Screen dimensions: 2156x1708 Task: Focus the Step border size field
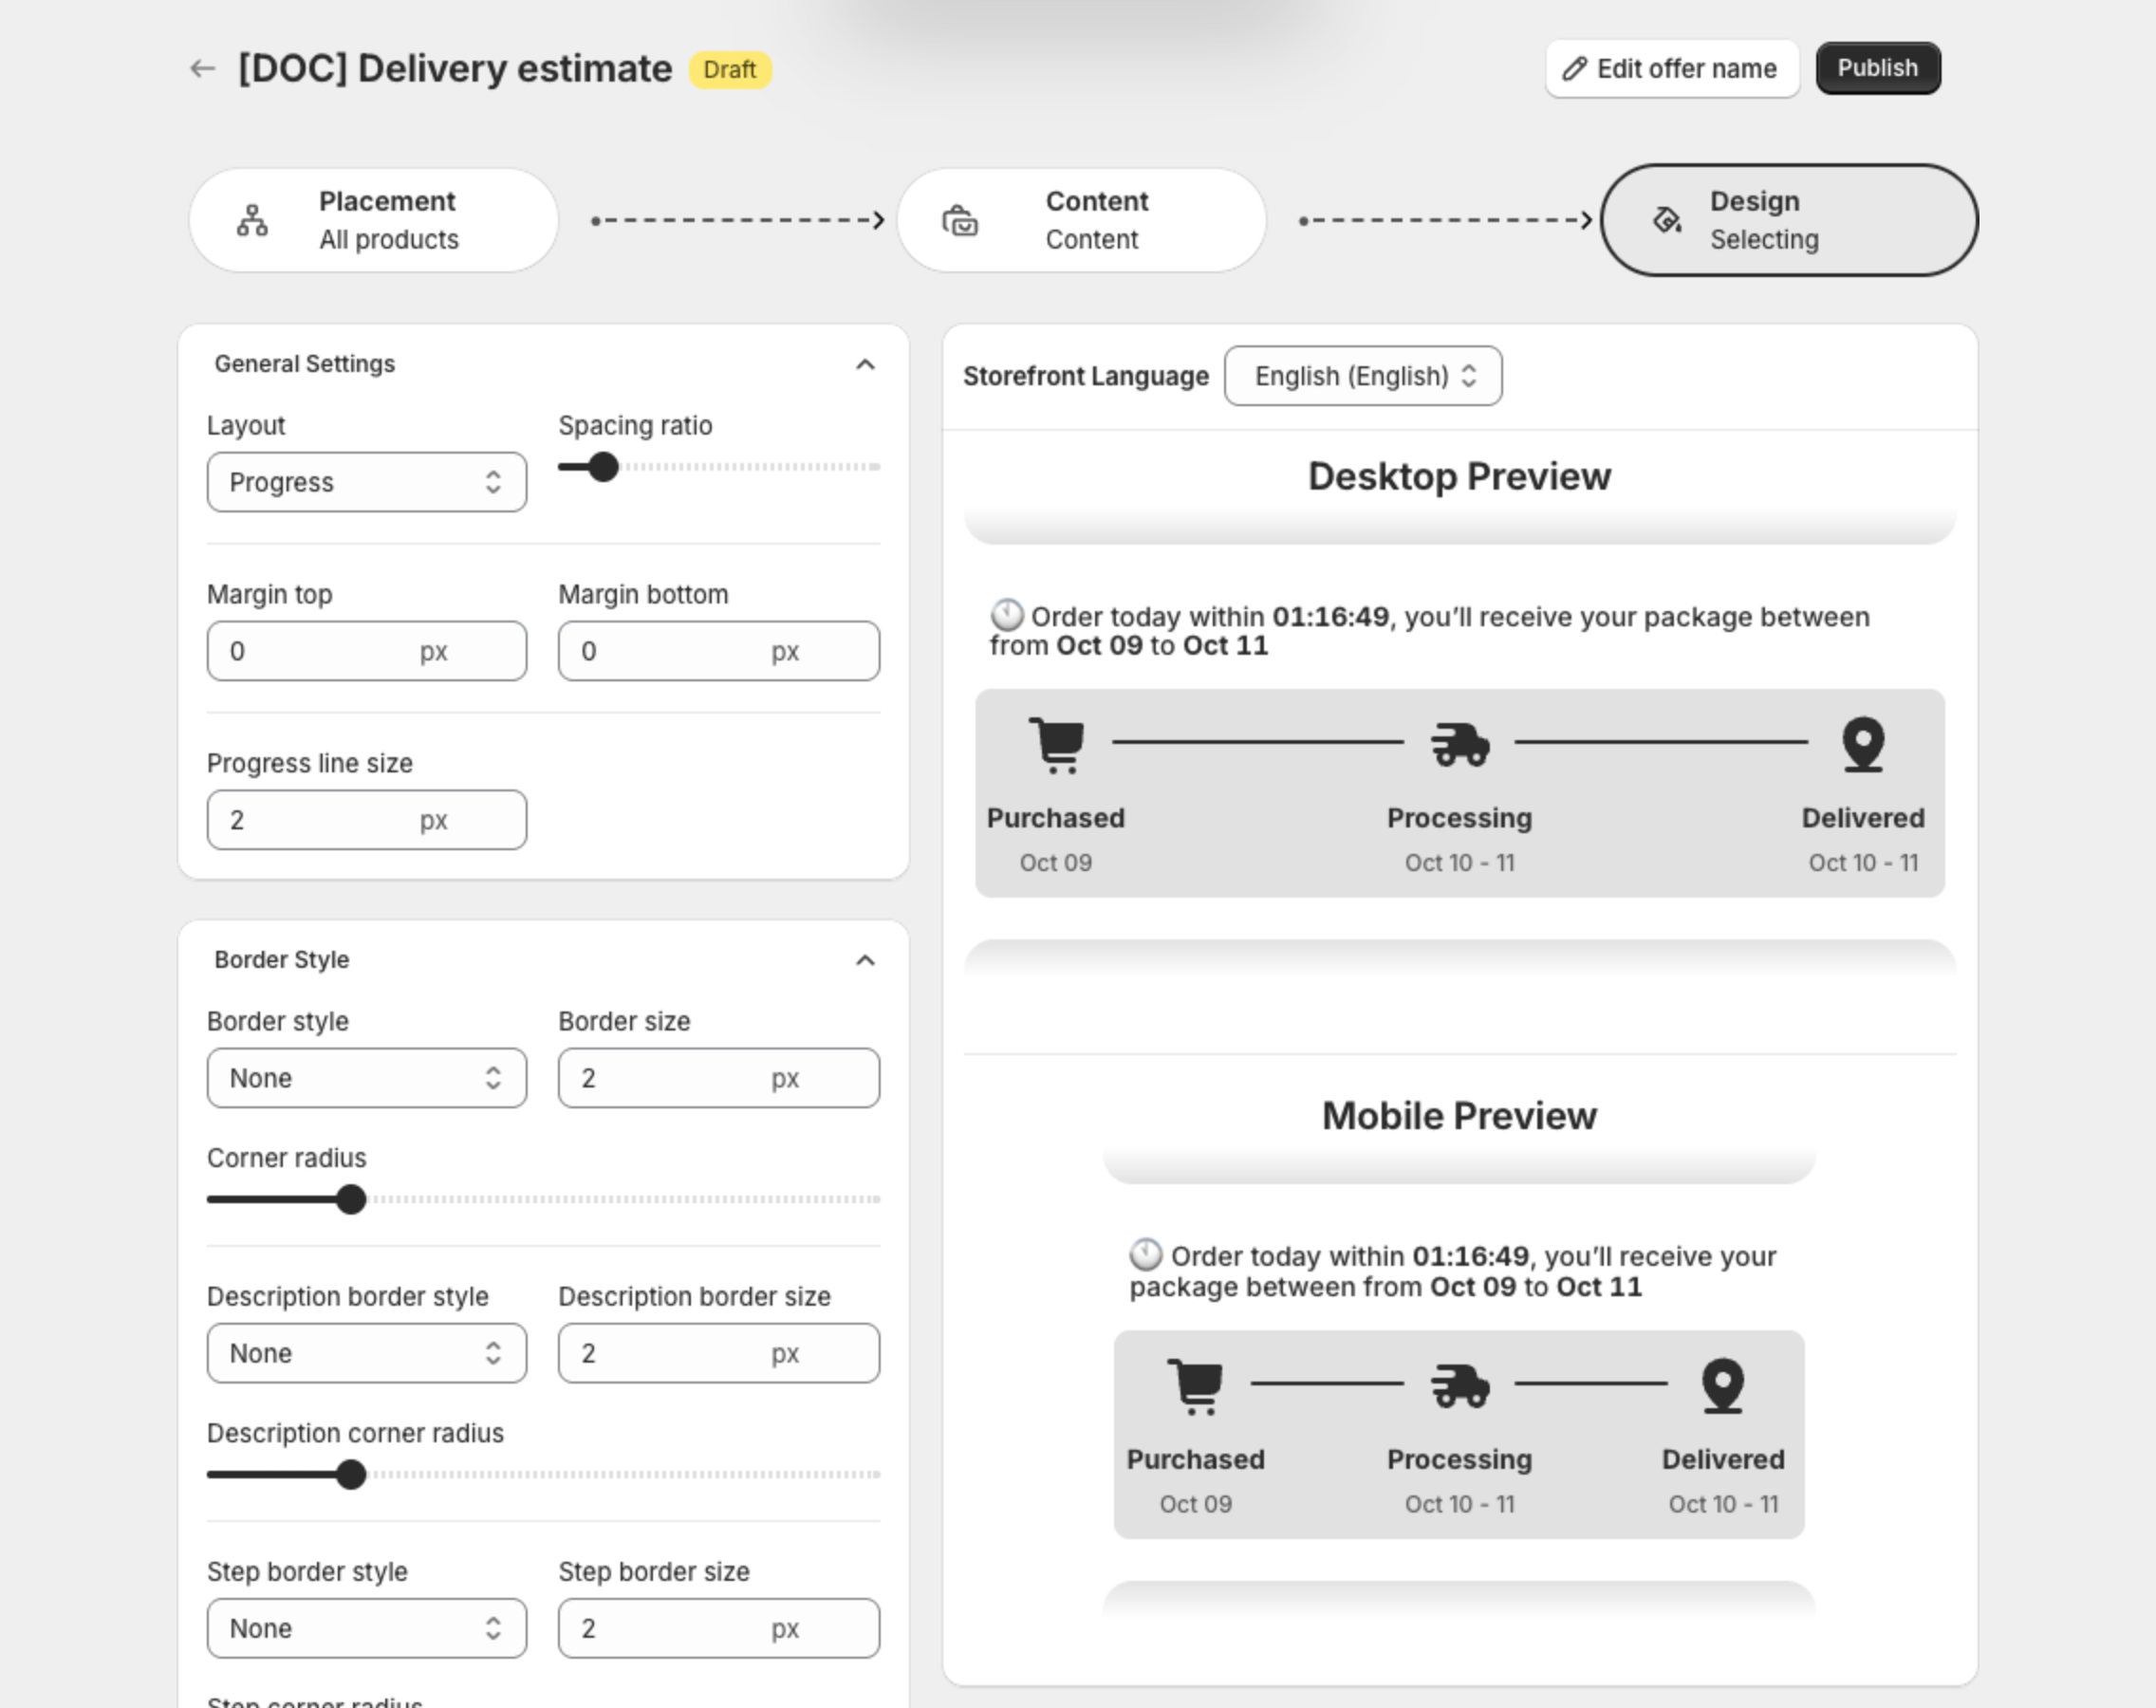[x=719, y=1628]
